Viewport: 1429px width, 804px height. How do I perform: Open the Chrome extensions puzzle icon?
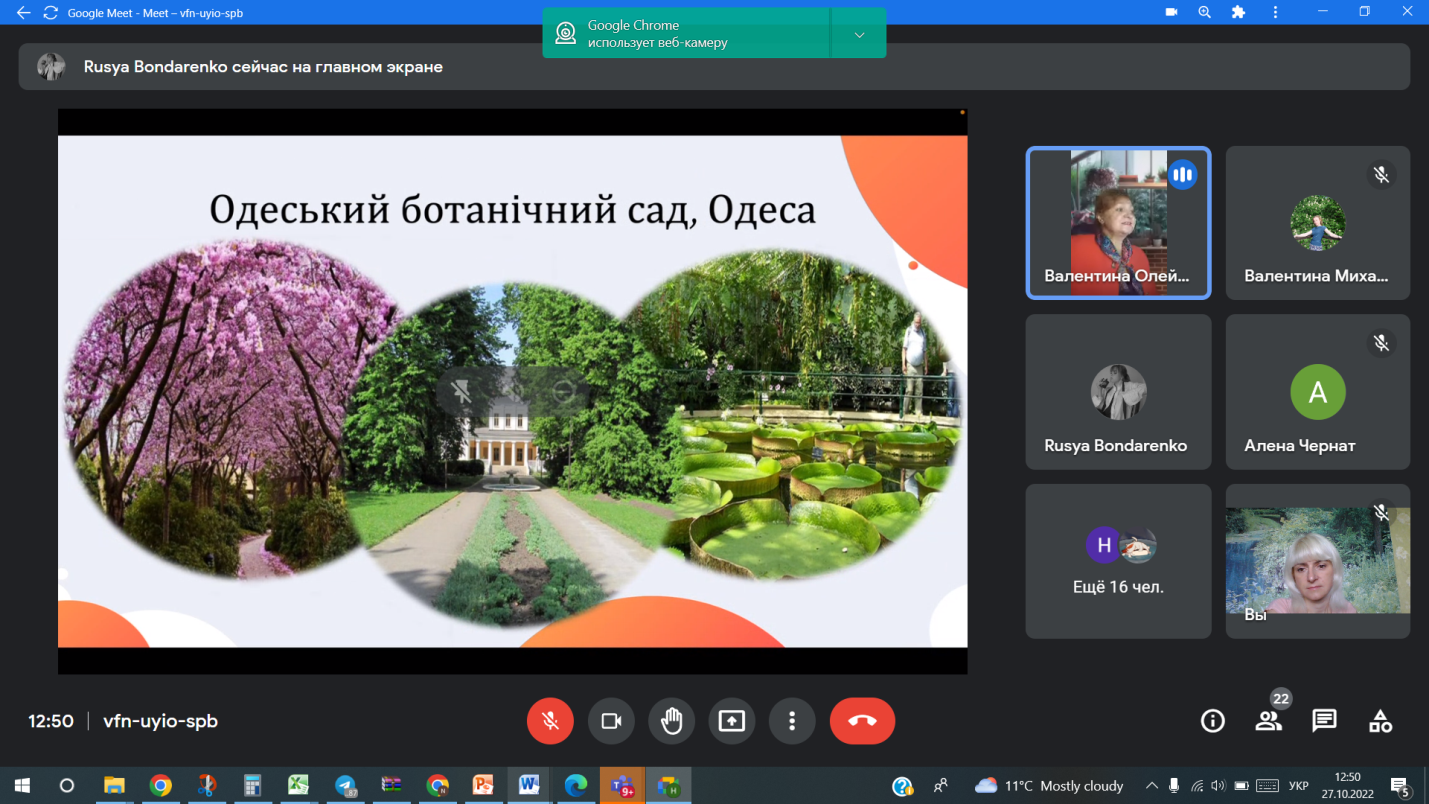(1238, 13)
